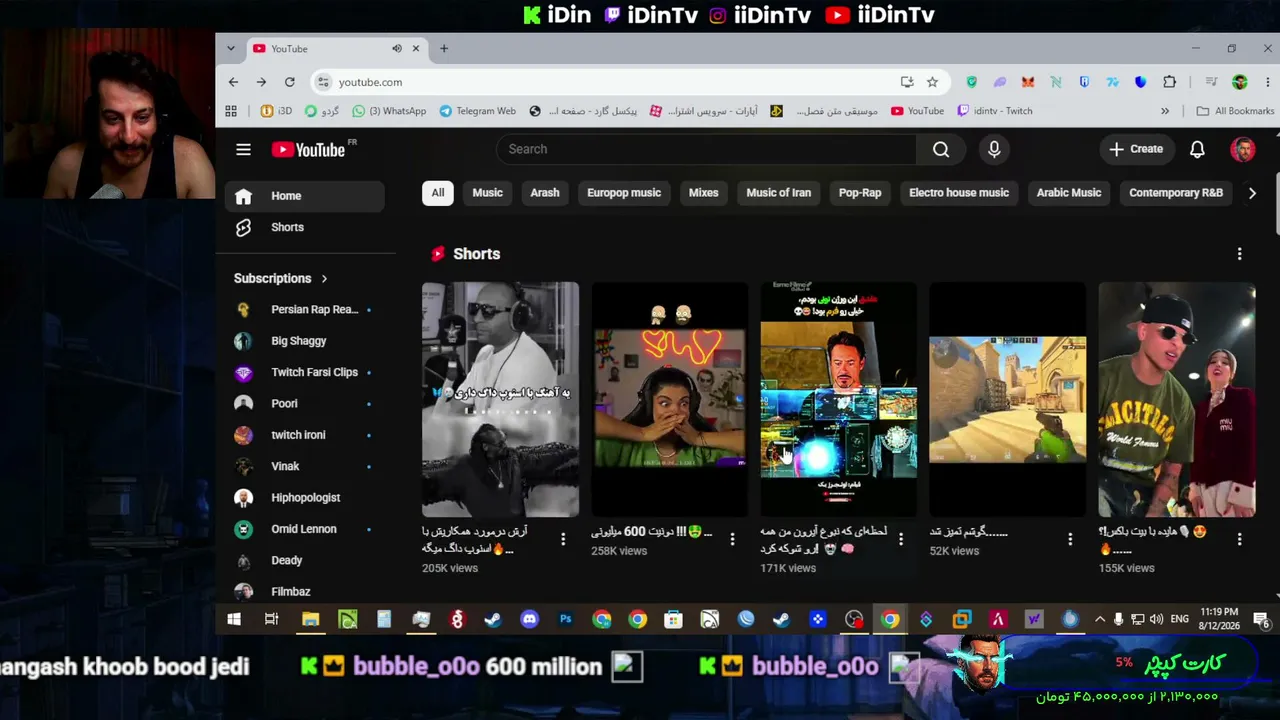Open Microsoft Store from taskbar

[674, 620]
